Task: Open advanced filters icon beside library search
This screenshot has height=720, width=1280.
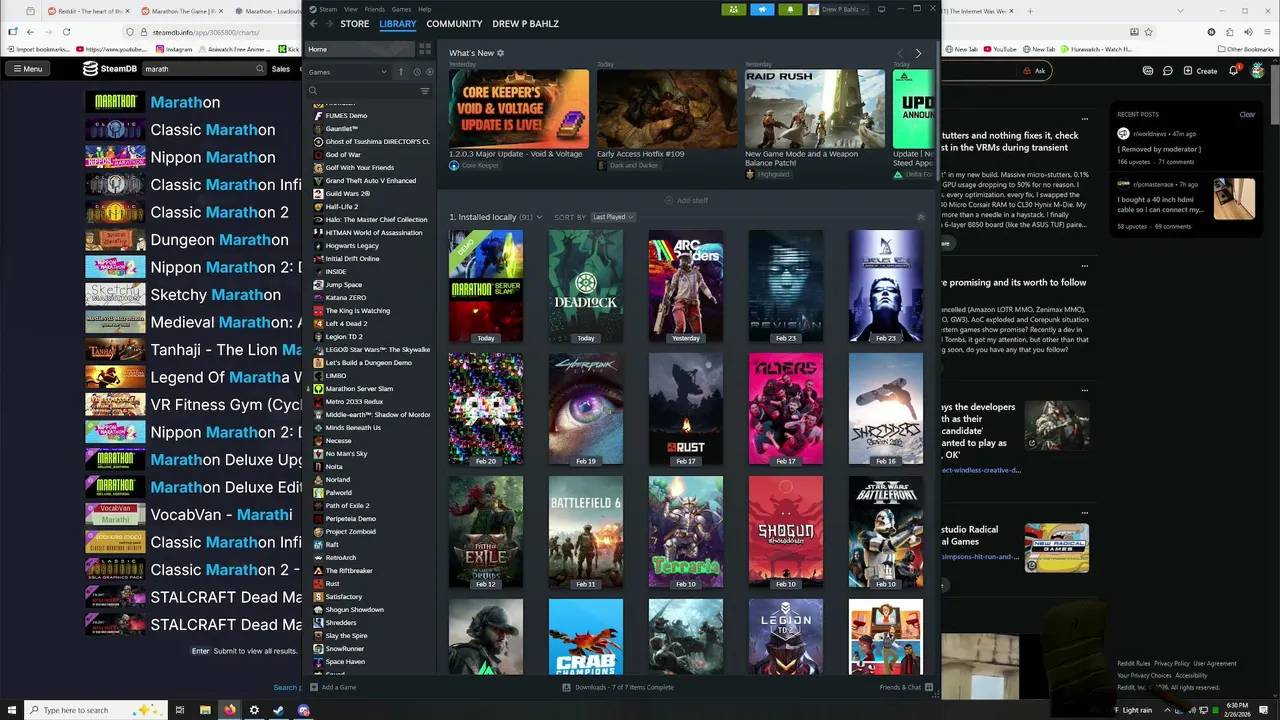Action: pos(425,91)
